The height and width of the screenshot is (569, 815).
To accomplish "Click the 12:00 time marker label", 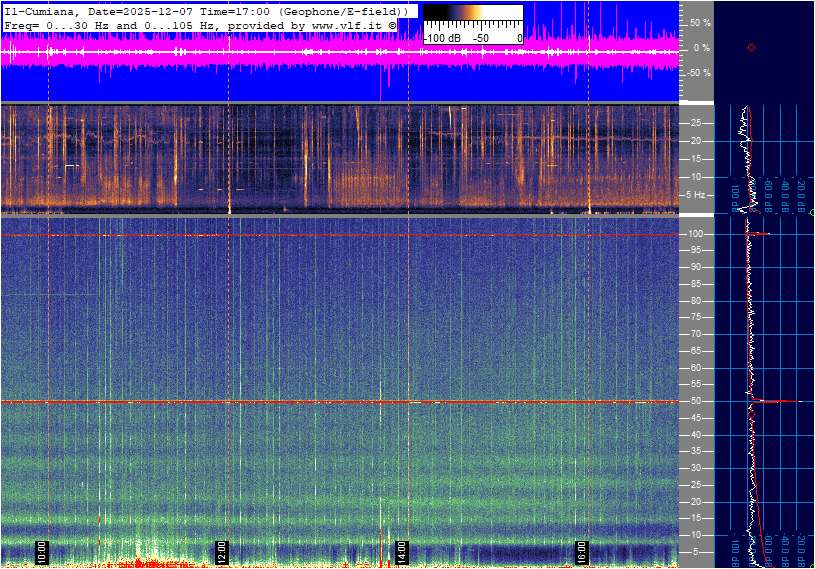I will (221, 551).
